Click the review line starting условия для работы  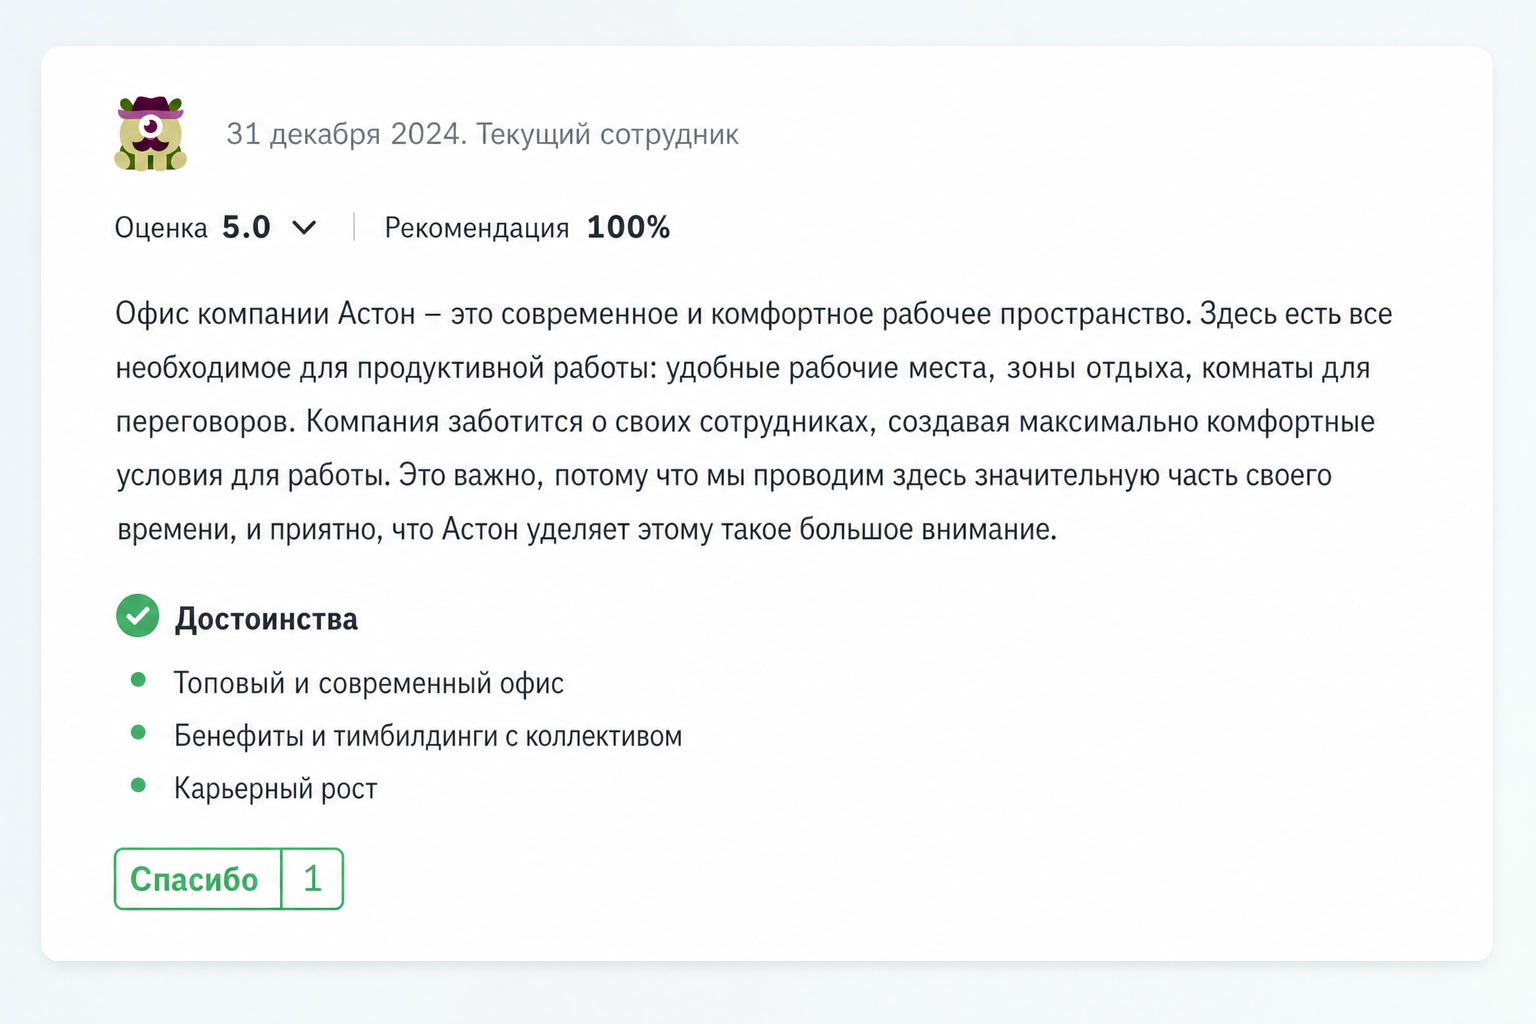pyautogui.click(x=724, y=475)
